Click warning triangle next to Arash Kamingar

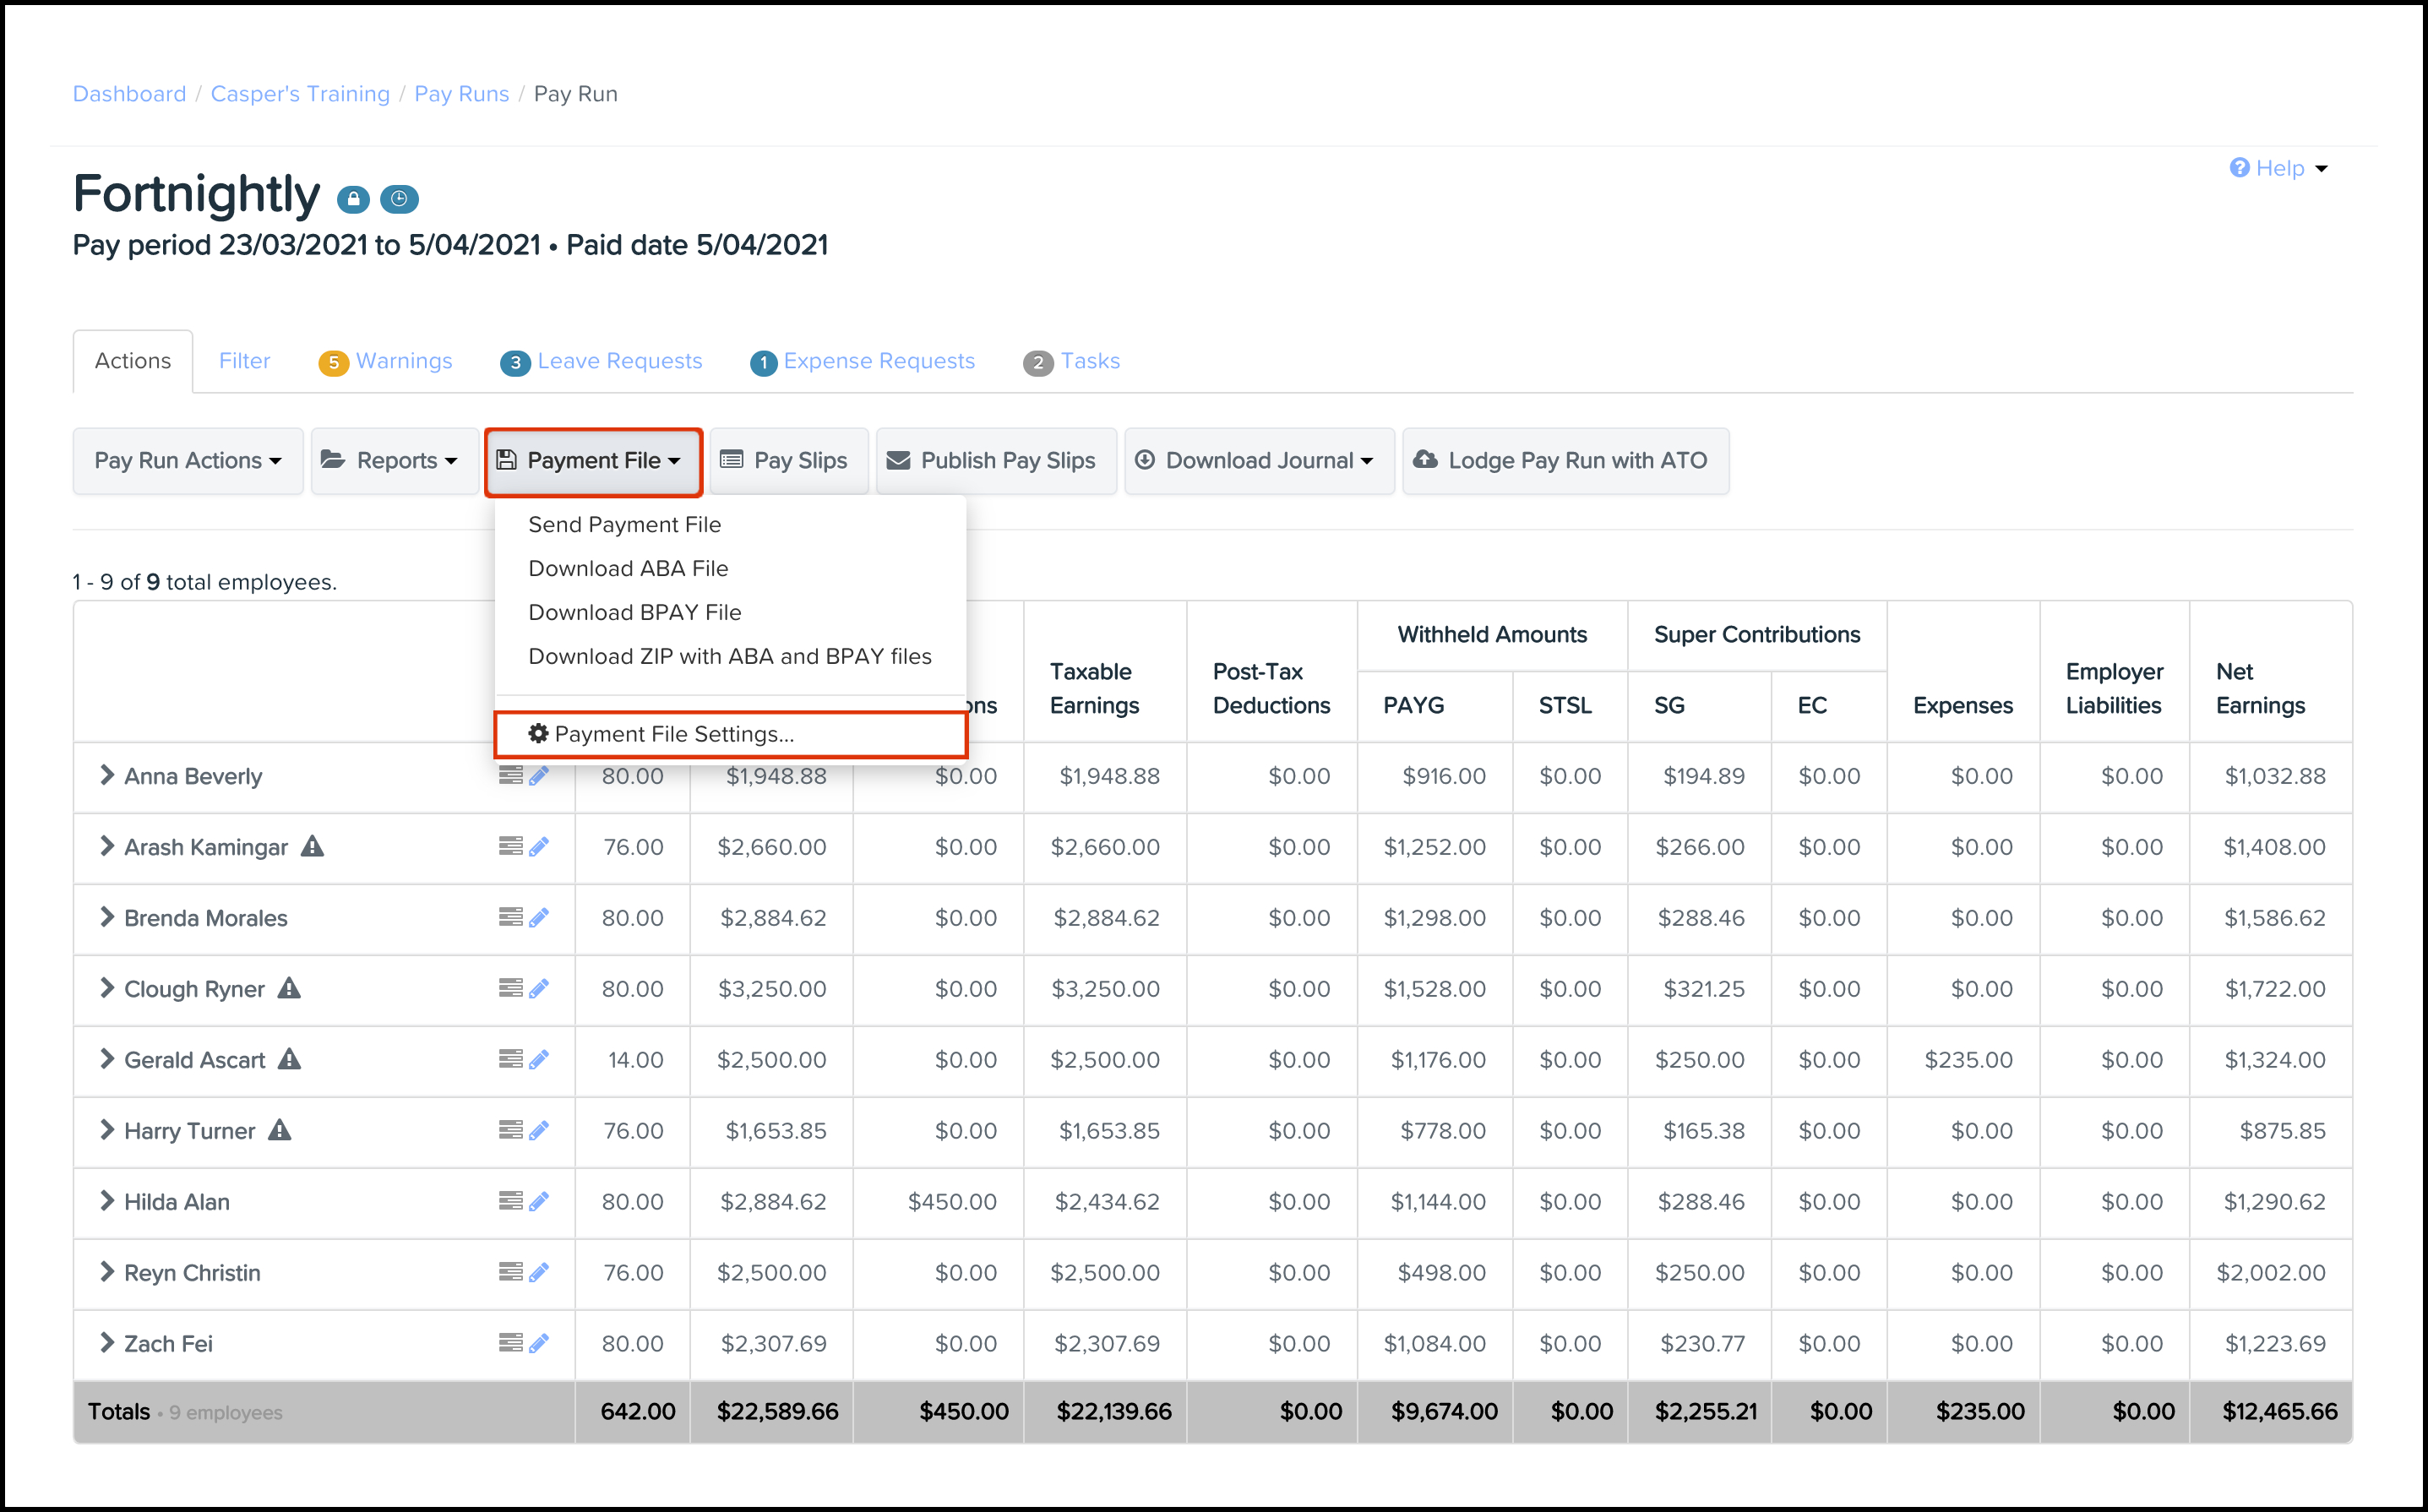click(x=313, y=847)
